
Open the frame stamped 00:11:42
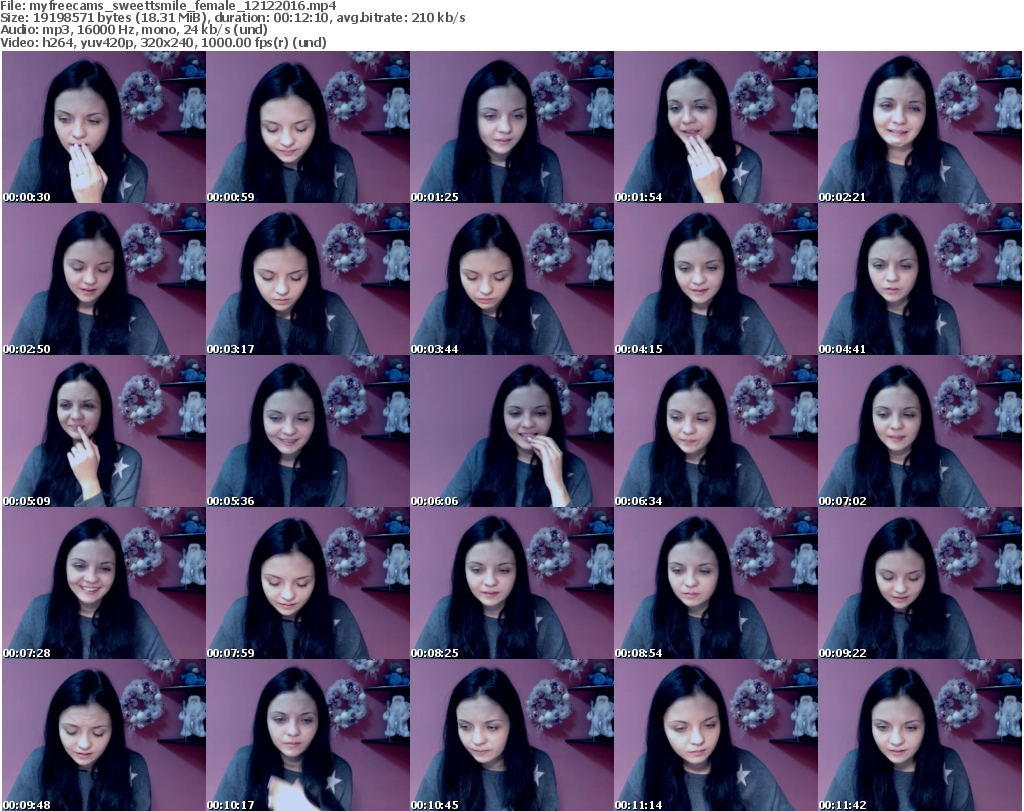point(920,735)
